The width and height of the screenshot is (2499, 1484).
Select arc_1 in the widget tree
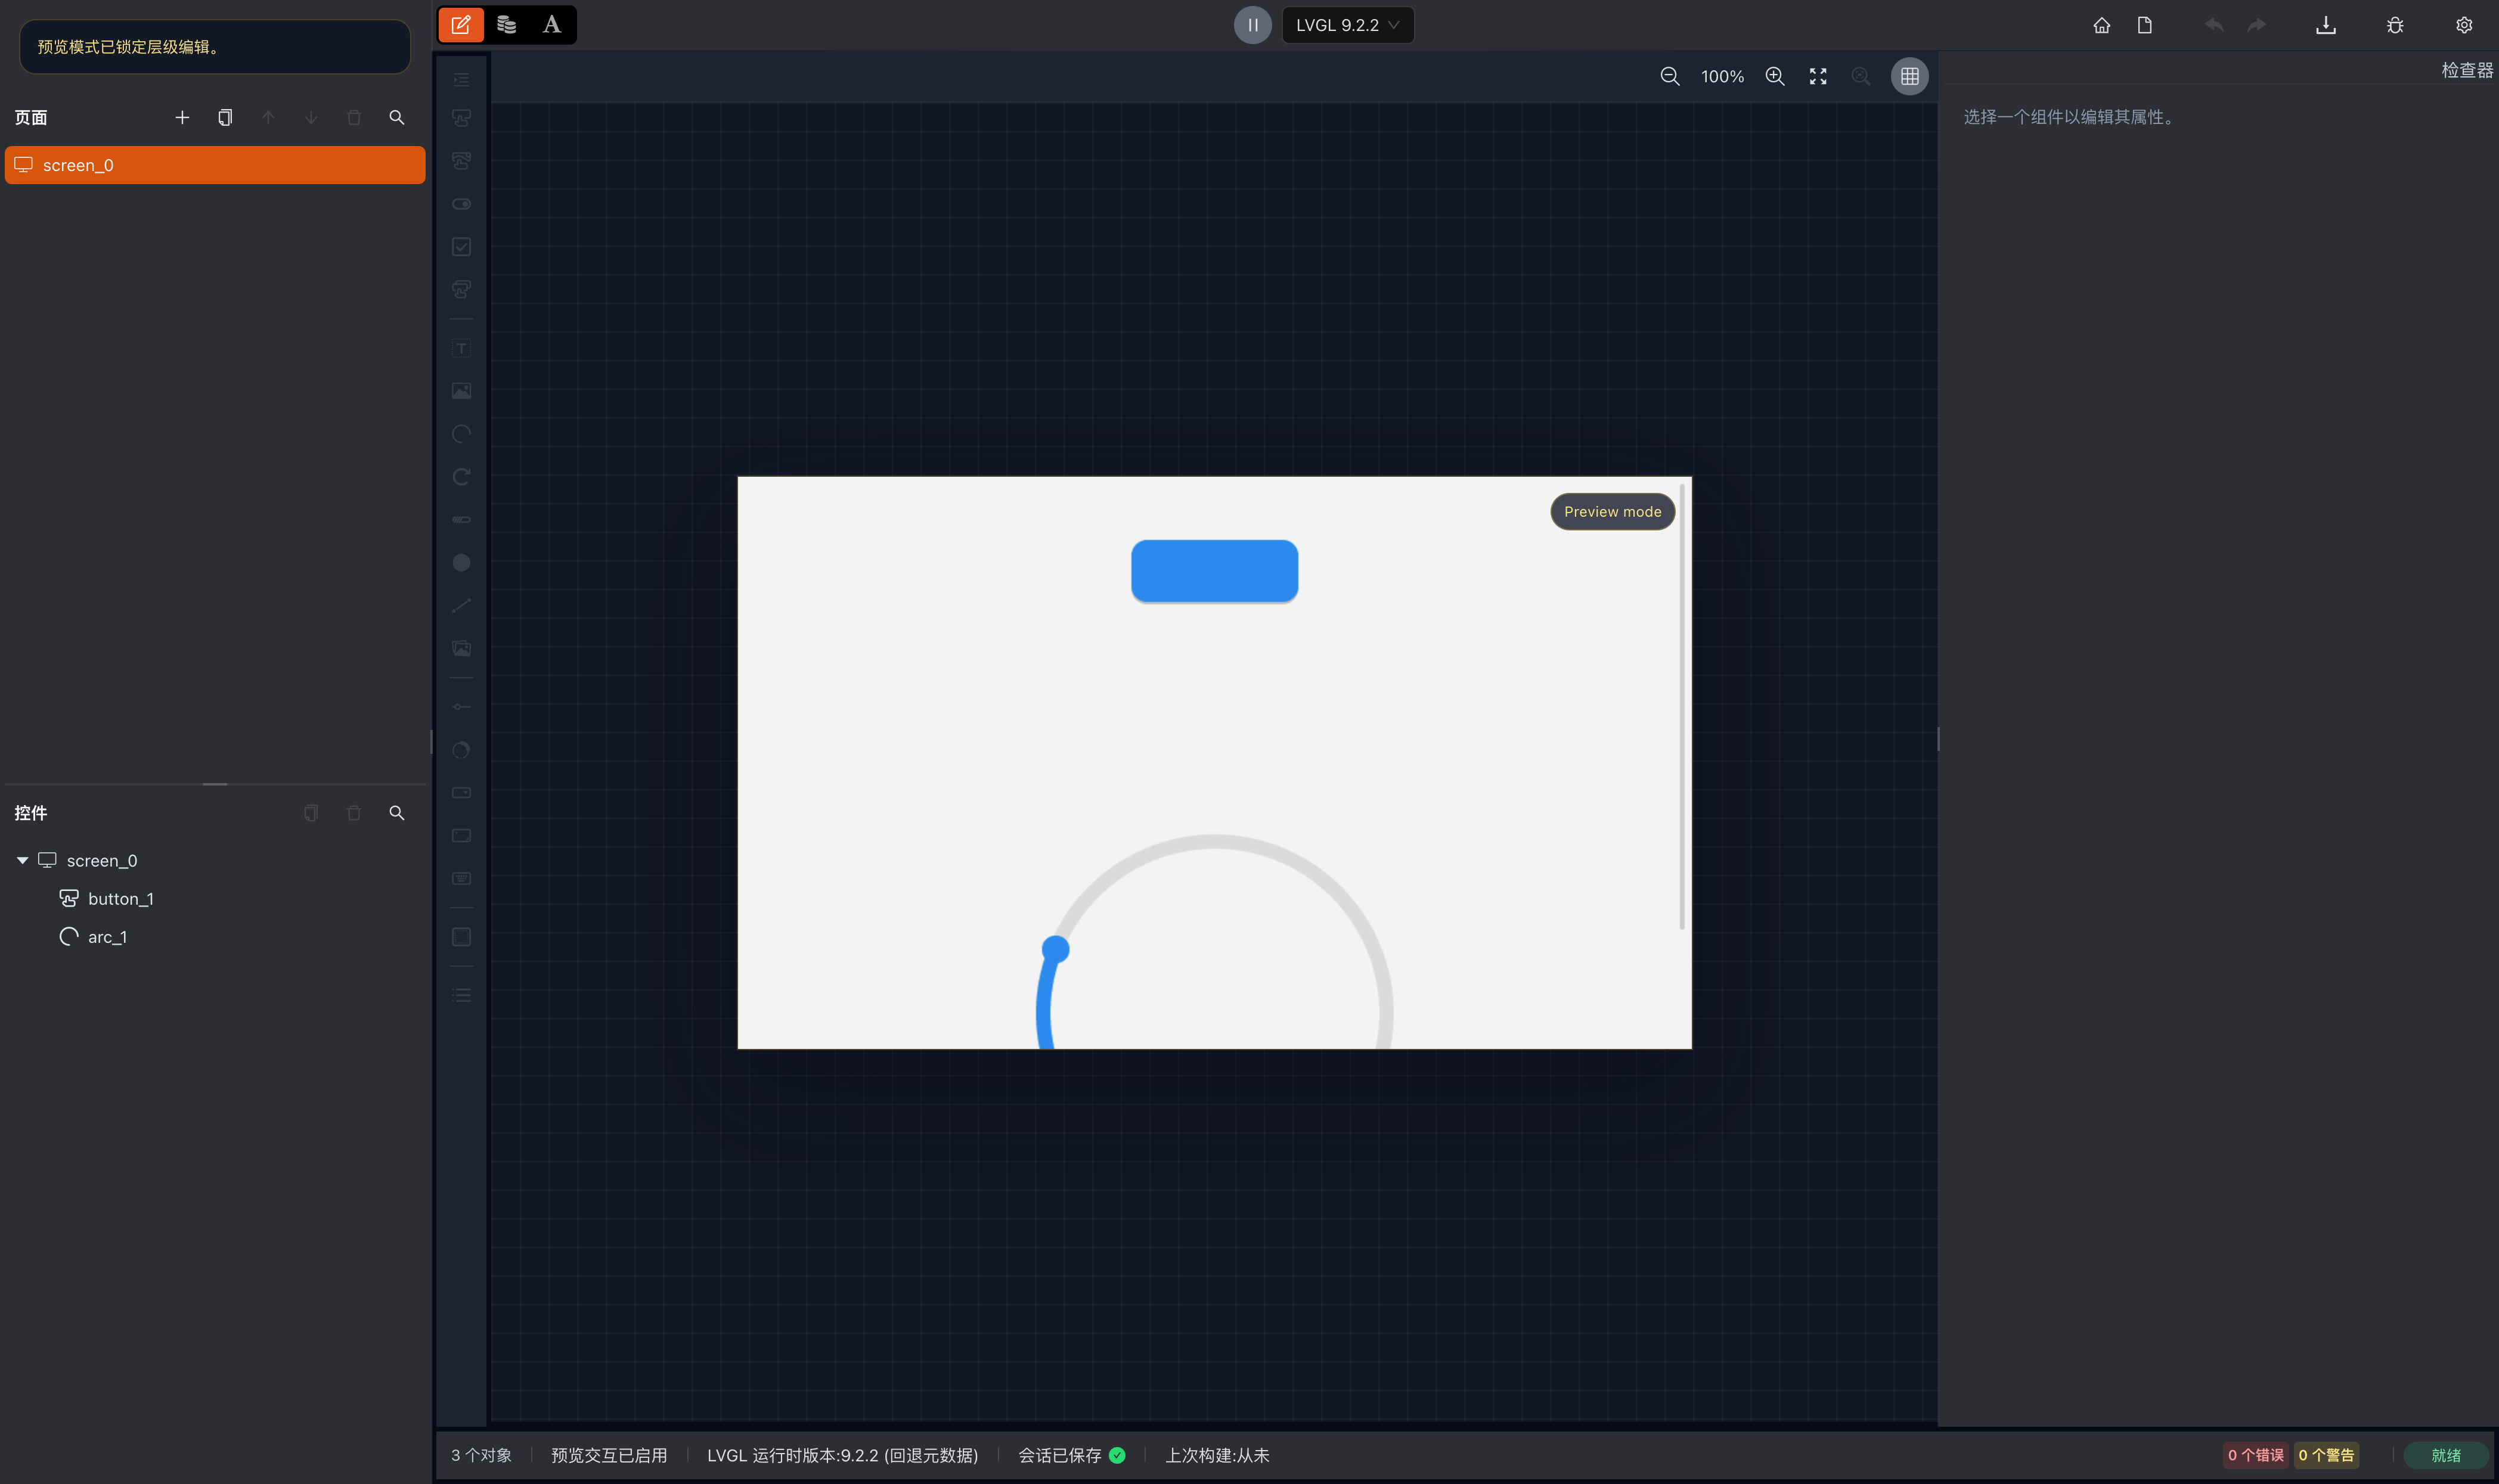(107, 937)
